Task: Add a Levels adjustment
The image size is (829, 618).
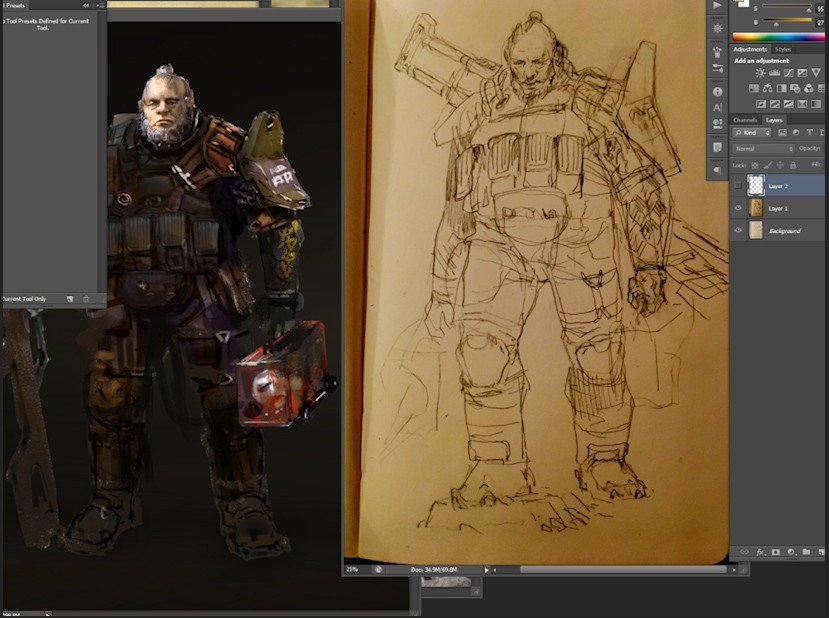Action: [x=775, y=73]
